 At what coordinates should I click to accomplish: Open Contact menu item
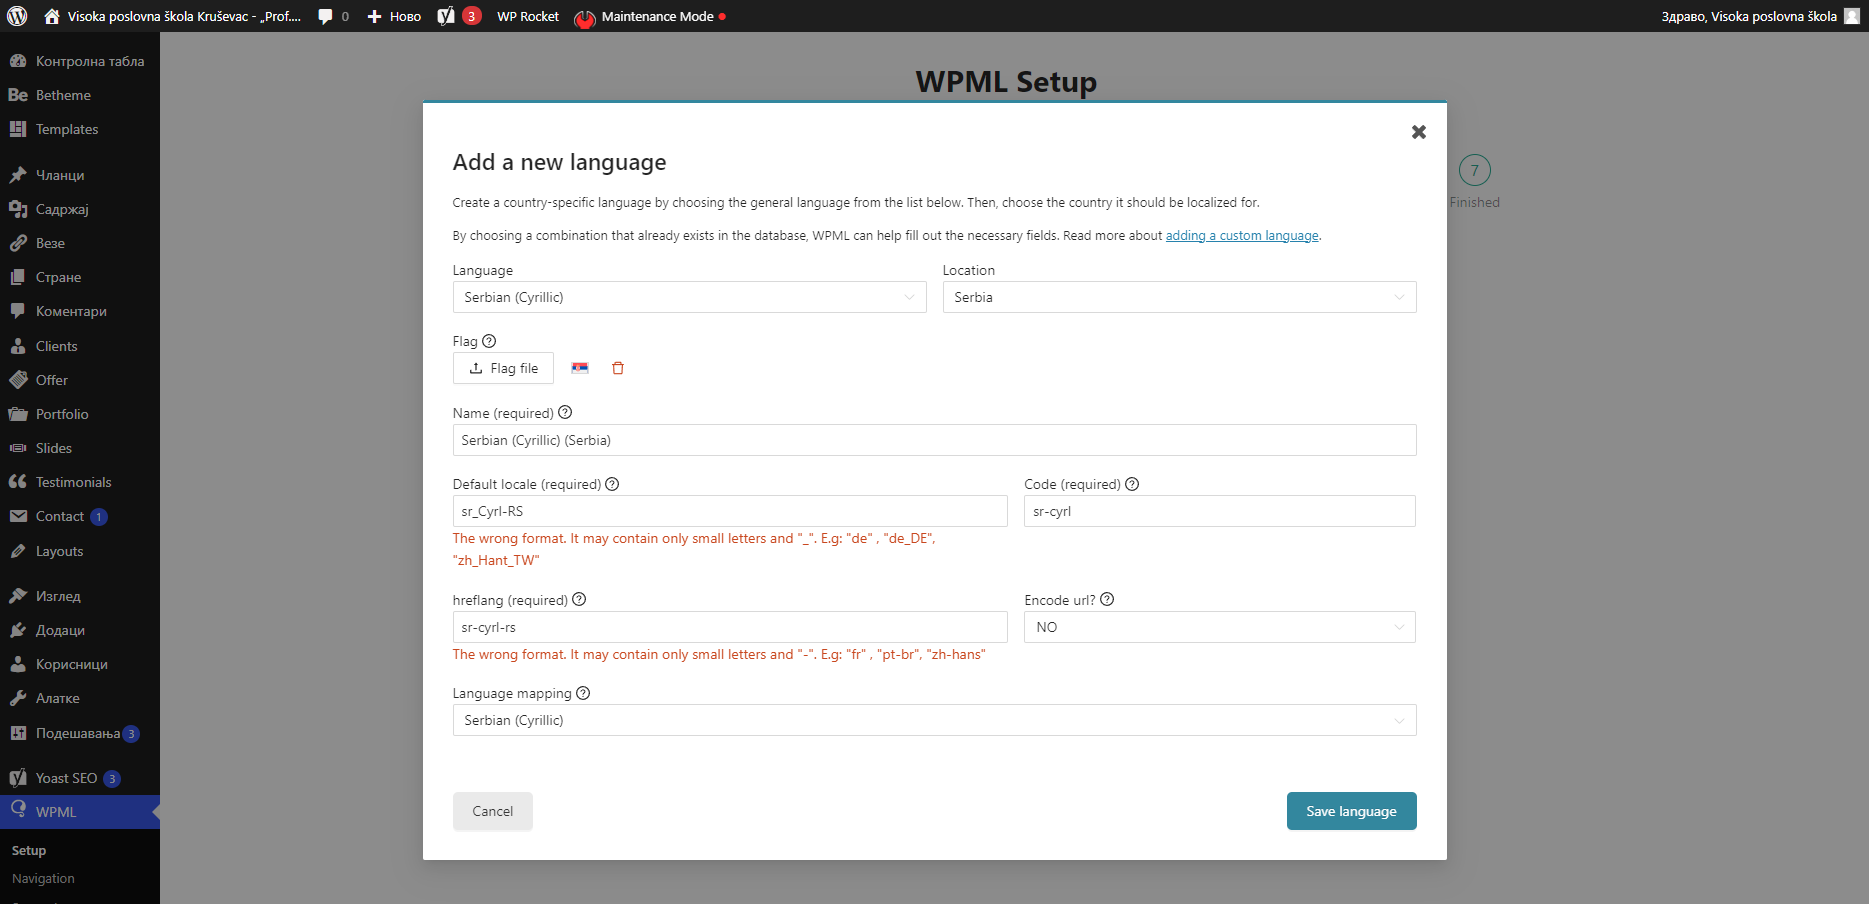80,516
